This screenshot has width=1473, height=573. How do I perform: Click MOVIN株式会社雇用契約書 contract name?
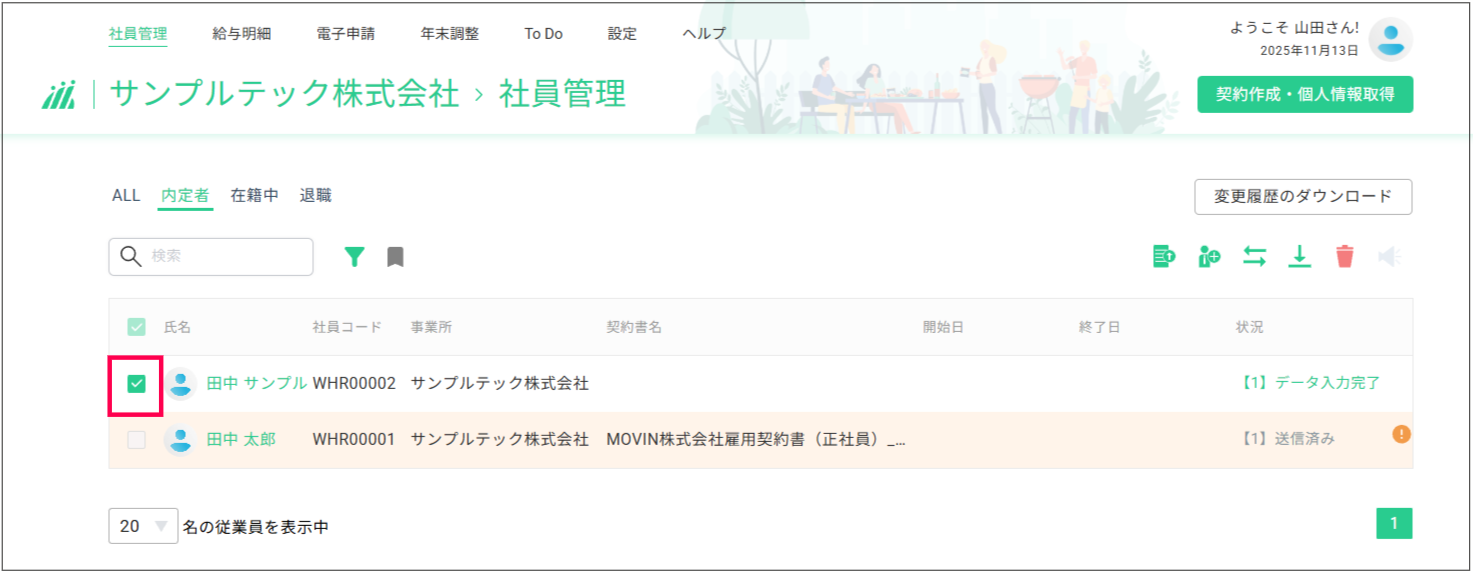(756, 440)
